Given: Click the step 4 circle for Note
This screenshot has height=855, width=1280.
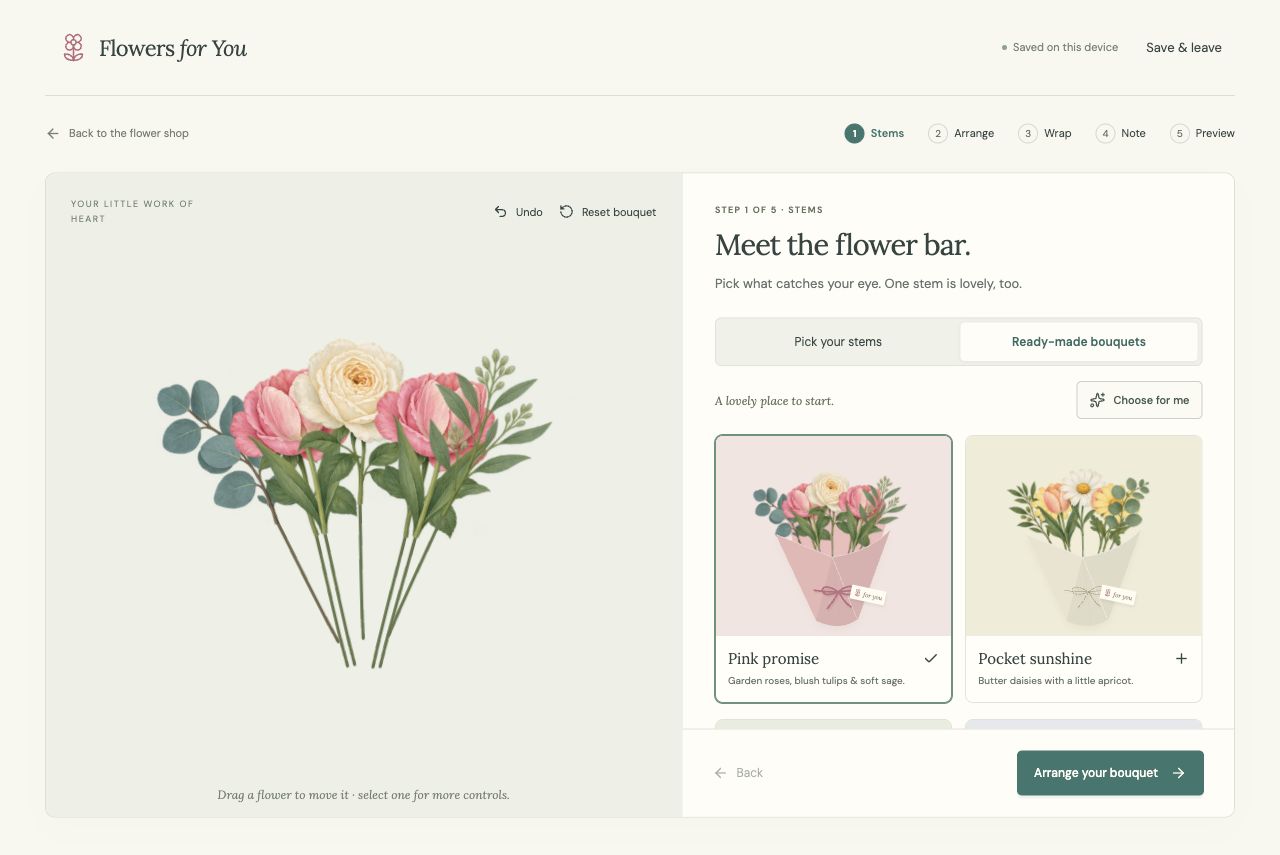Looking at the screenshot, I should coord(1105,133).
